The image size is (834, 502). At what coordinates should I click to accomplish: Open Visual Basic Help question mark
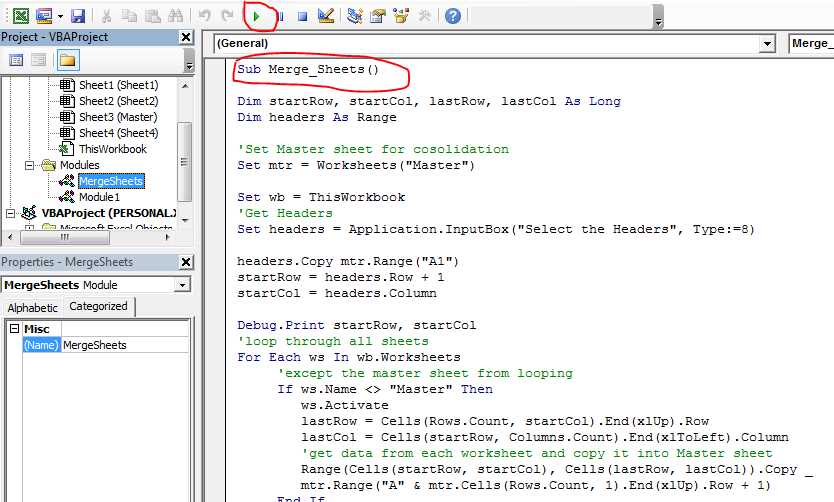453,16
